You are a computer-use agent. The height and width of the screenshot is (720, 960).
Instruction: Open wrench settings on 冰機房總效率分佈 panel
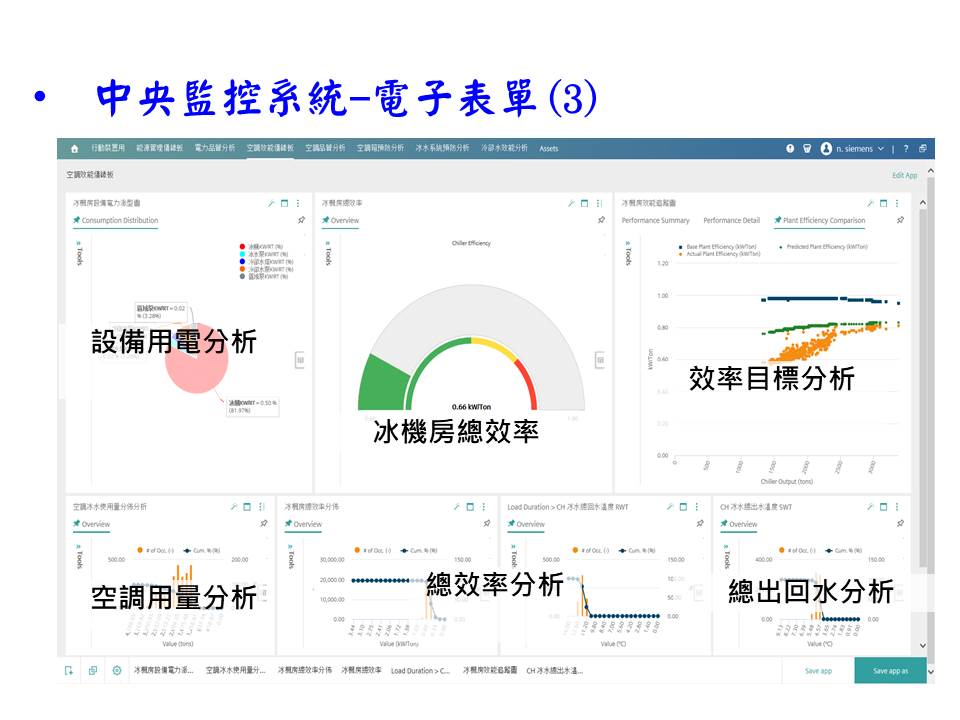457,507
